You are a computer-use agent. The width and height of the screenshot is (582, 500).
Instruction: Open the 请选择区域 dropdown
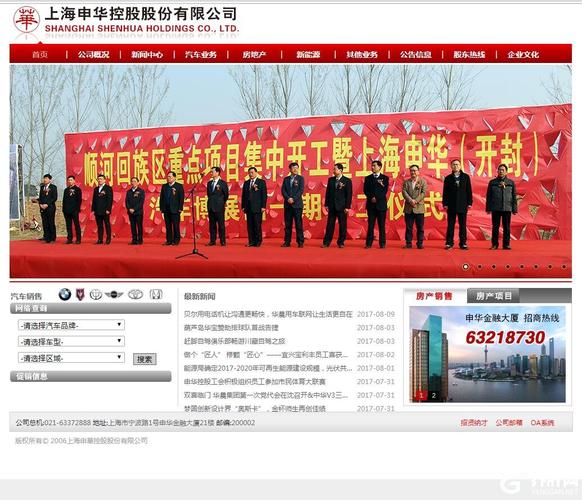[x=71, y=358]
